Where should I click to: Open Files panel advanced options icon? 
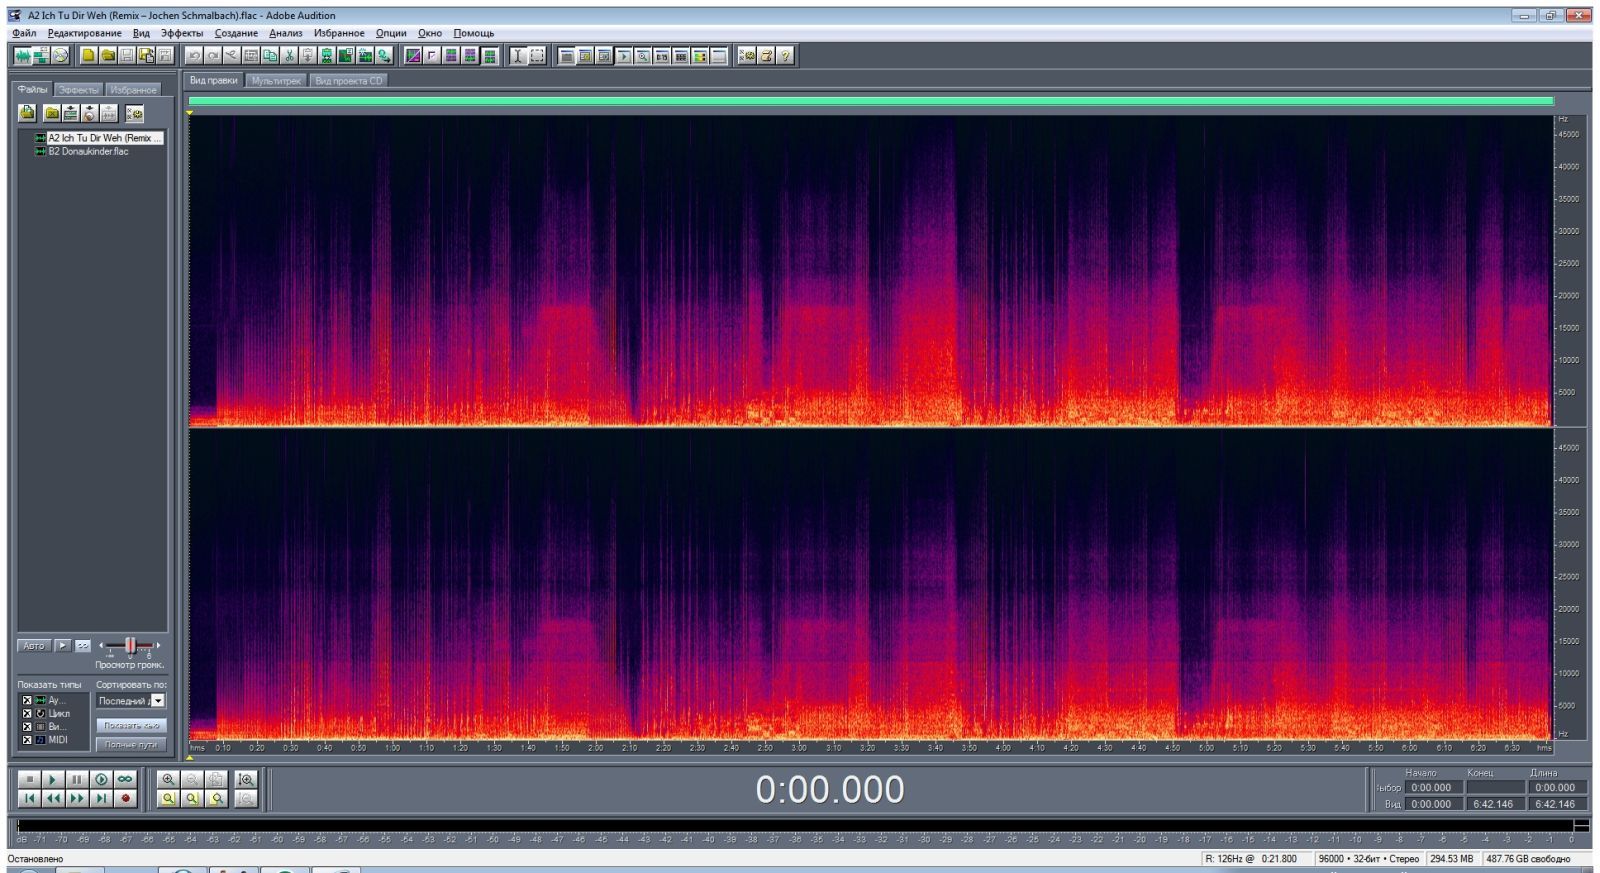(134, 113)
